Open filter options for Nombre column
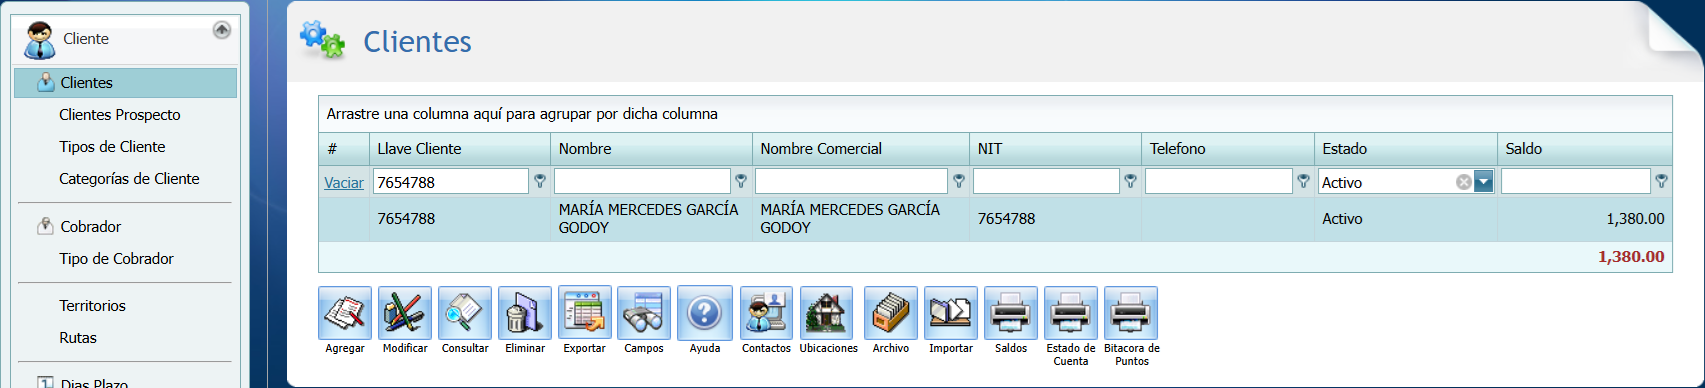 [741, 181]
